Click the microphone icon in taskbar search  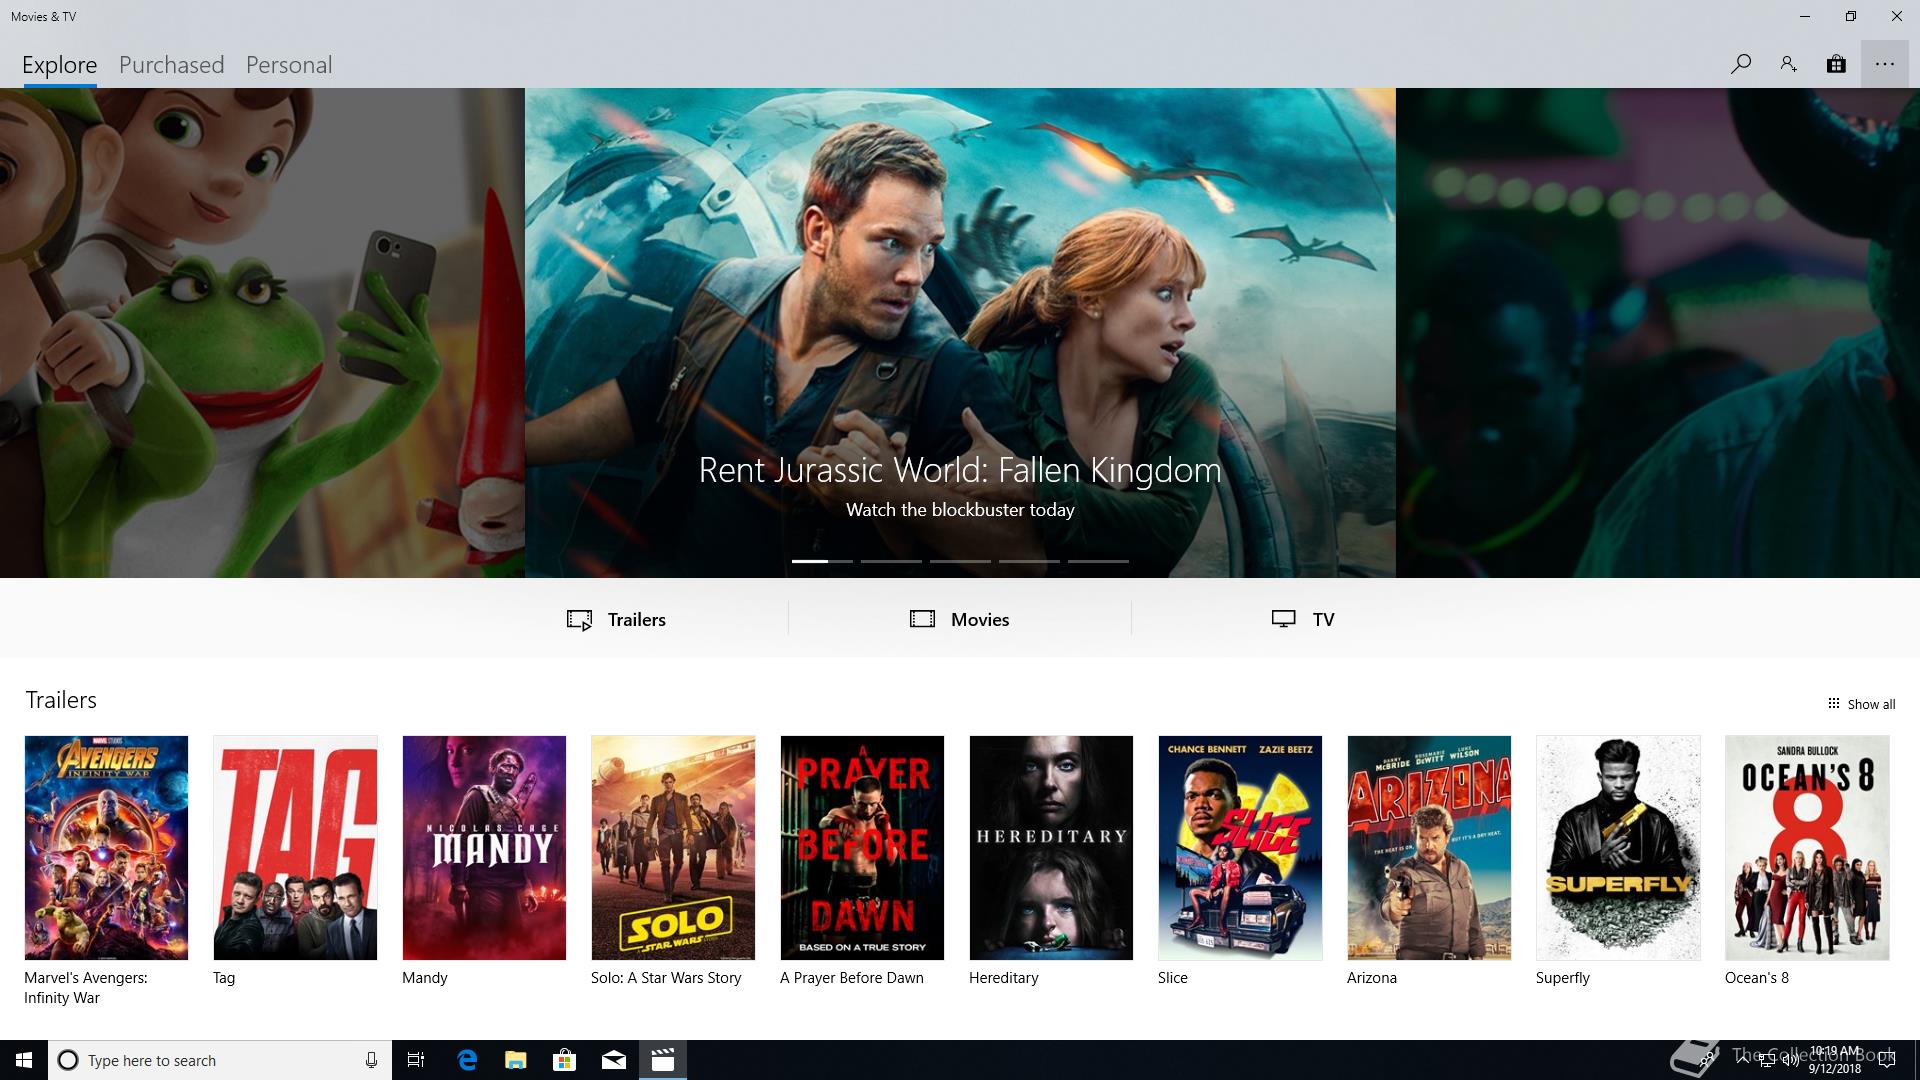click(371, 1060)
